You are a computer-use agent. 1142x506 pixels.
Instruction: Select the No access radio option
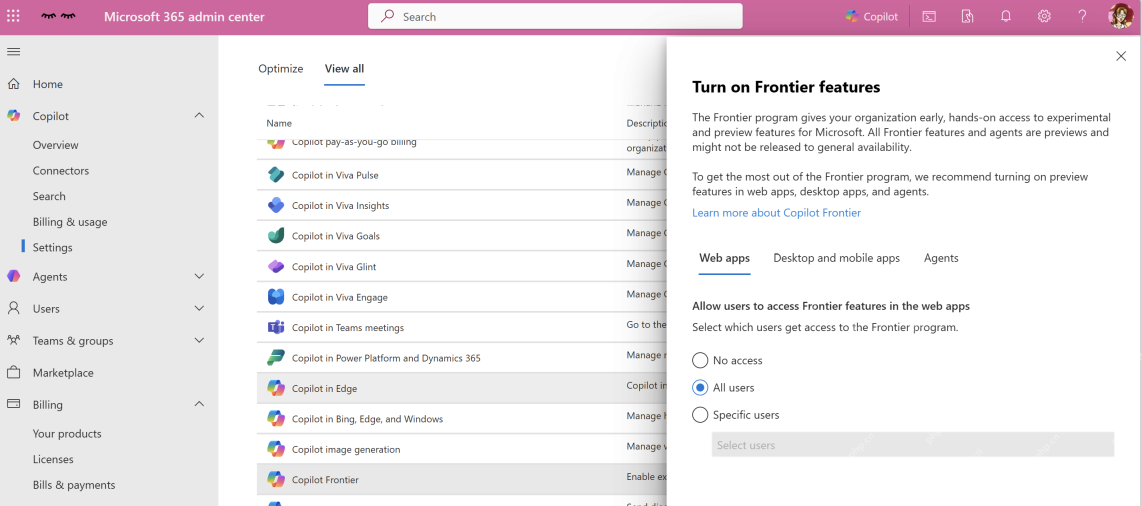point(700,360)
